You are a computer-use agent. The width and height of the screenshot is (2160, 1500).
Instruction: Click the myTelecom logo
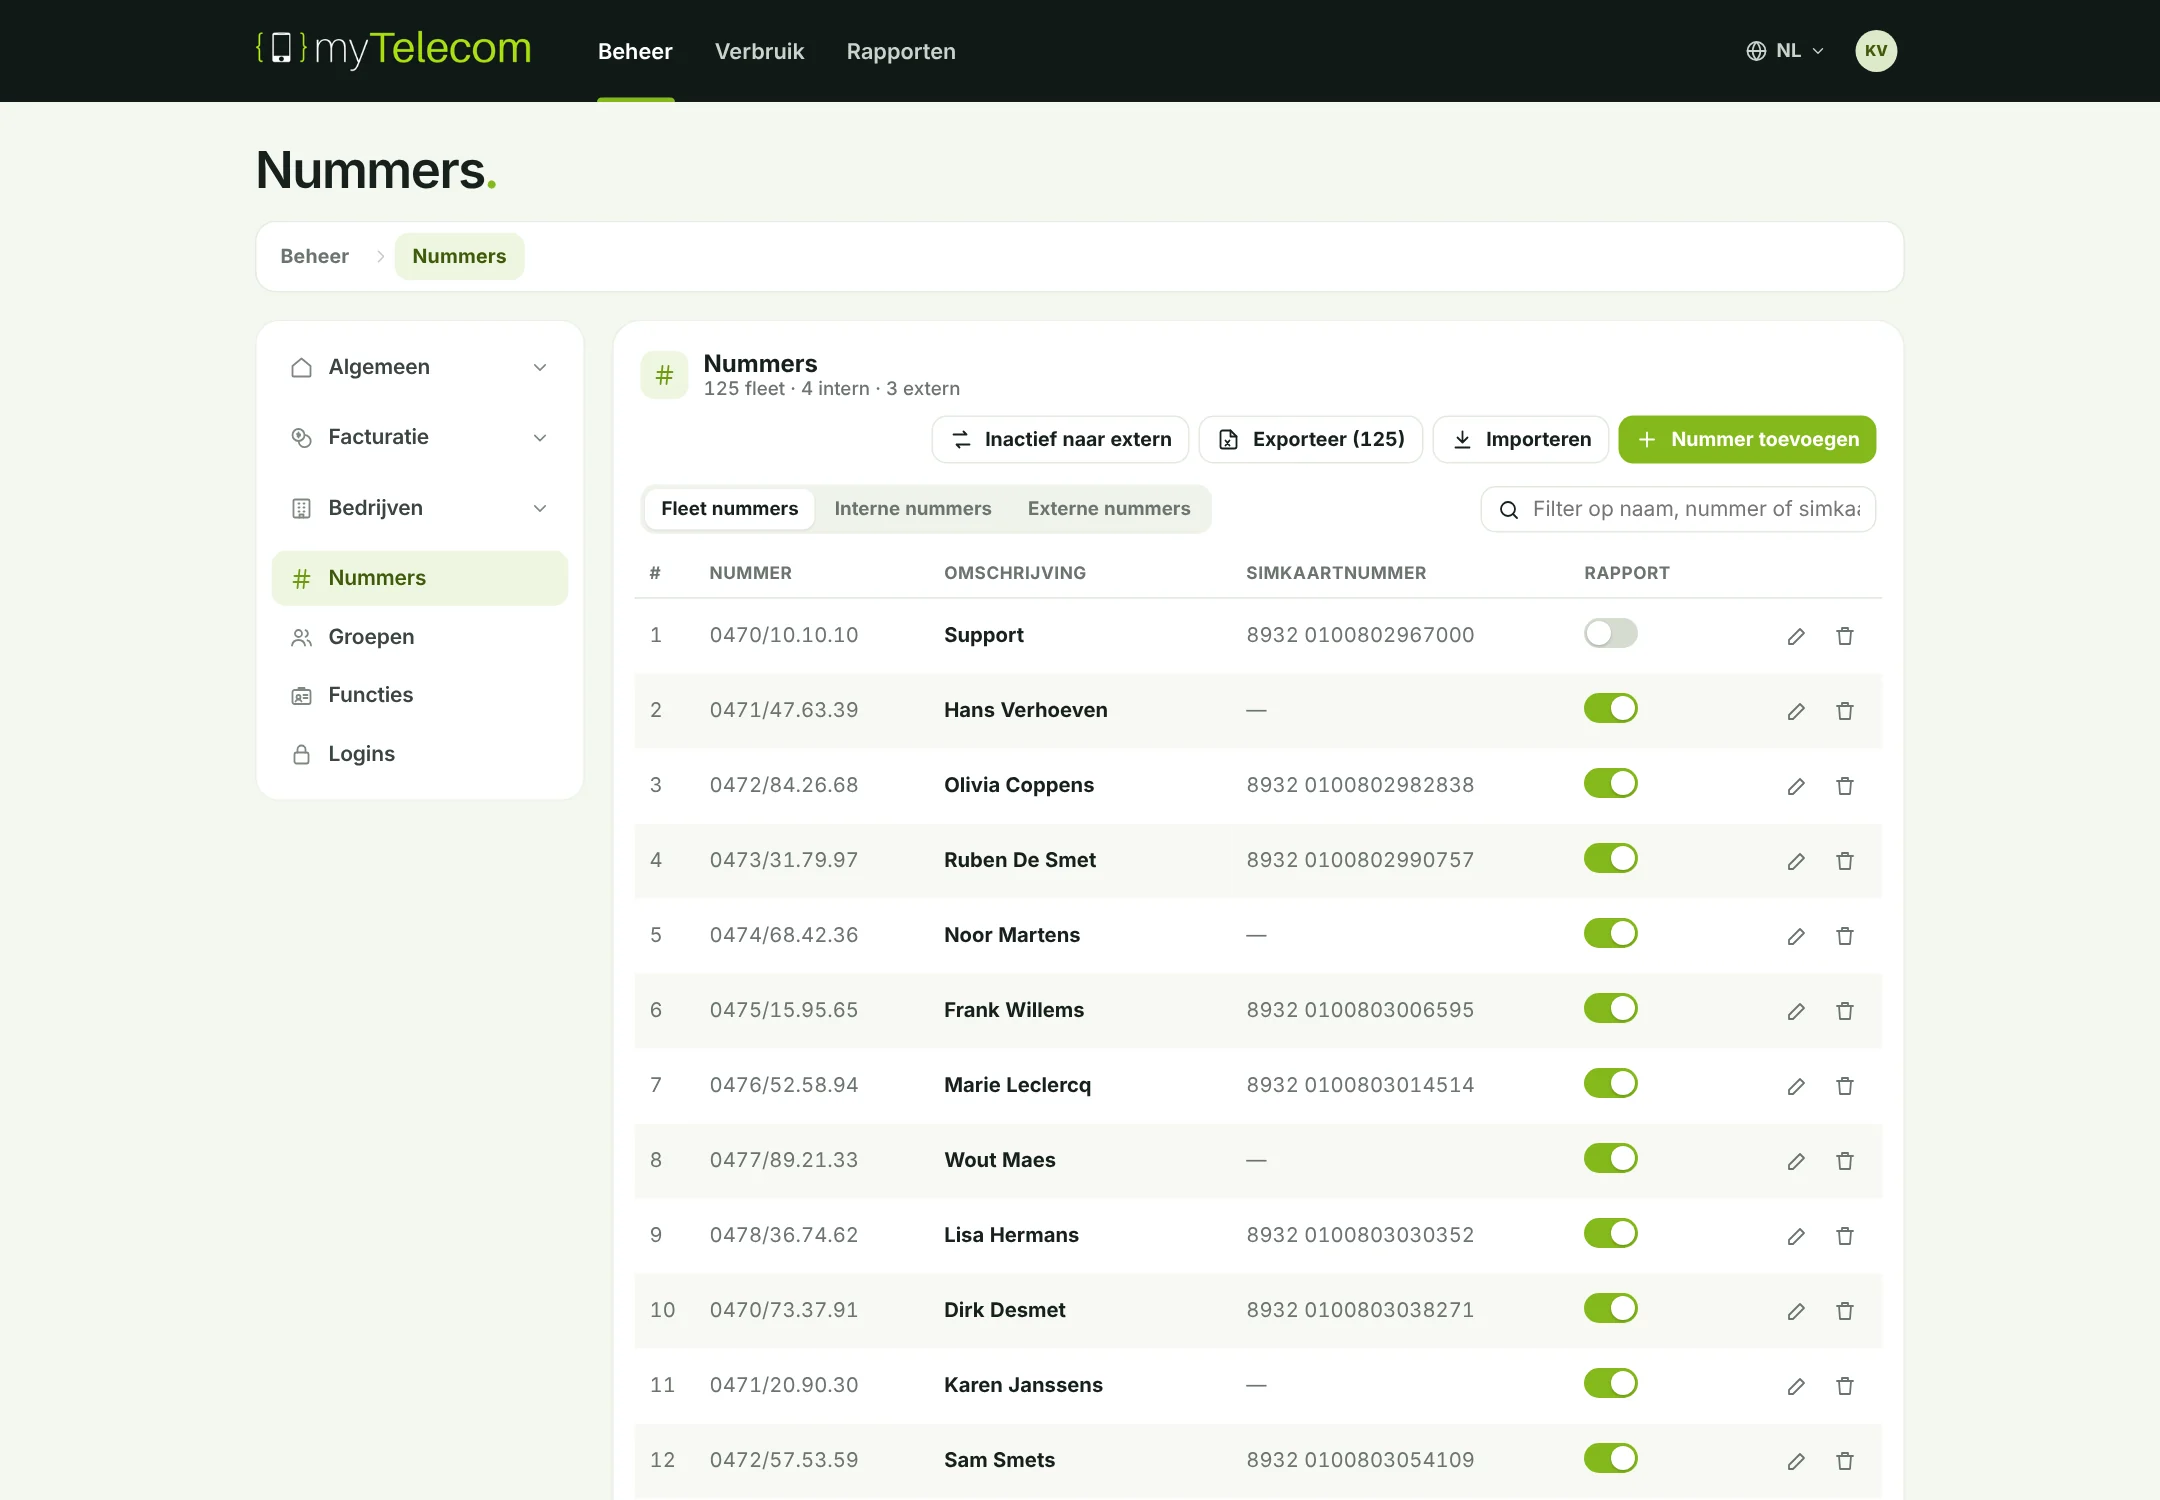click(x=393, y=49)
